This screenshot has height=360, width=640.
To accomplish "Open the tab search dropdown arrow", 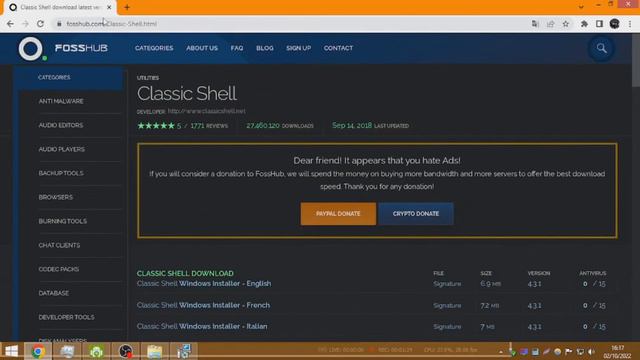I will [581, 7].
